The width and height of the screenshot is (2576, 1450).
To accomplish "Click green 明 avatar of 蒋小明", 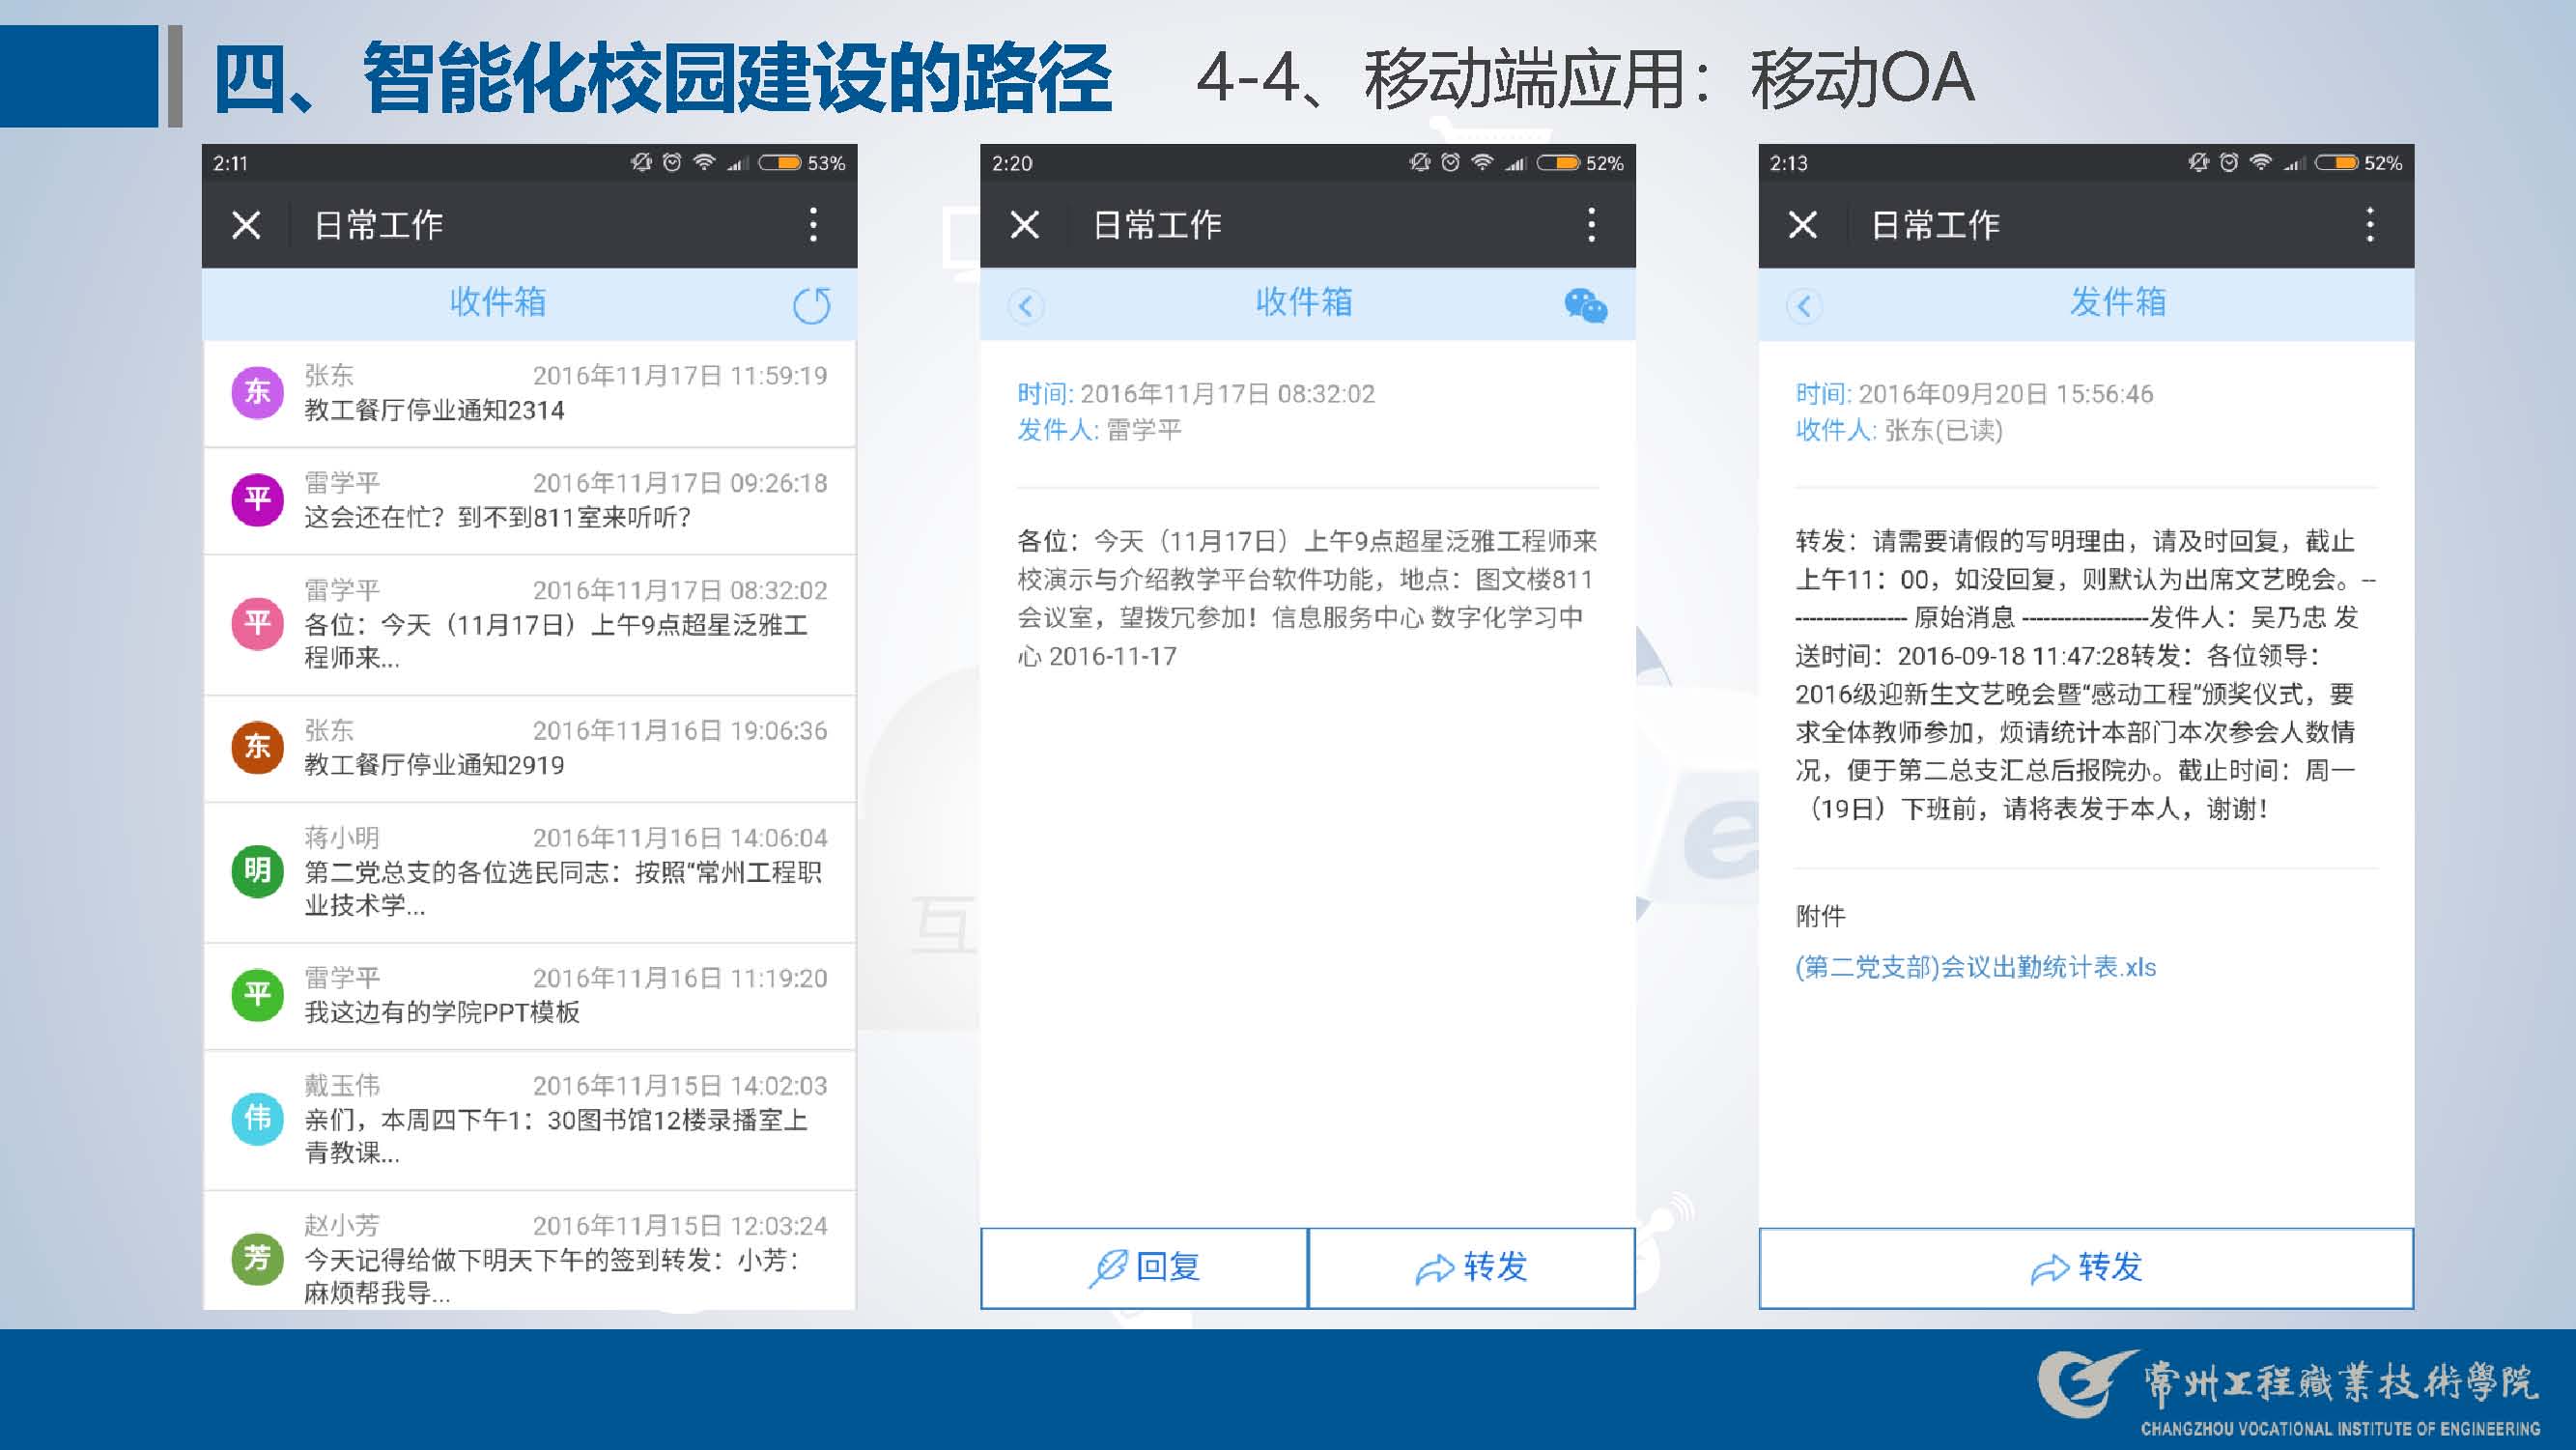I will point(257,871).
